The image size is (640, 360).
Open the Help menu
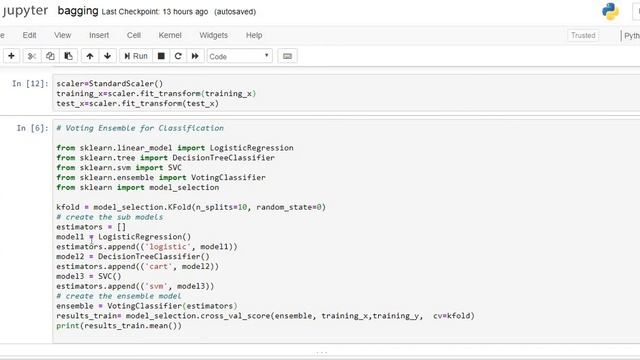tap(254, 35)
